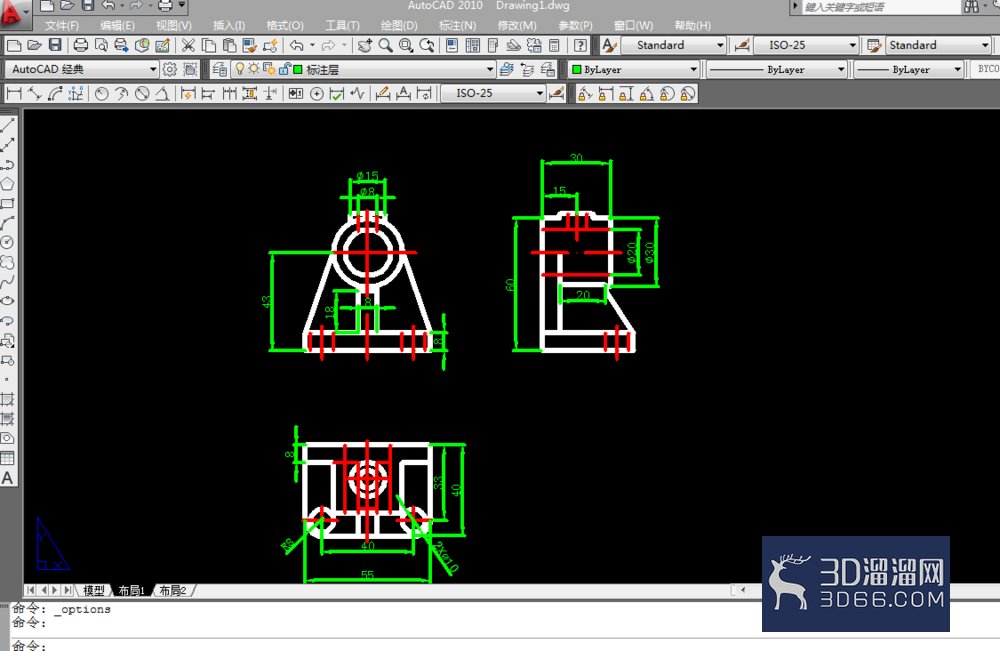Open the 格式(O) menu

point(285,26)
